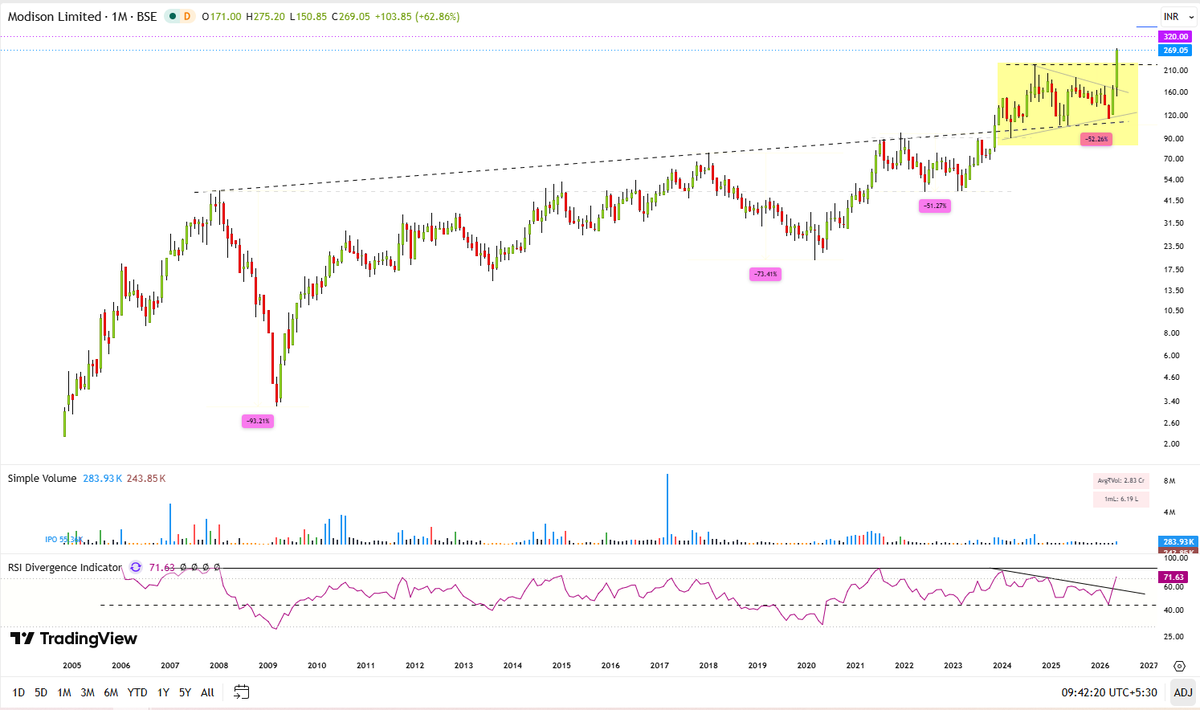Click the 54.00 price scale value
Screen dimensions: 1200x710
[x=1175, y=180]
